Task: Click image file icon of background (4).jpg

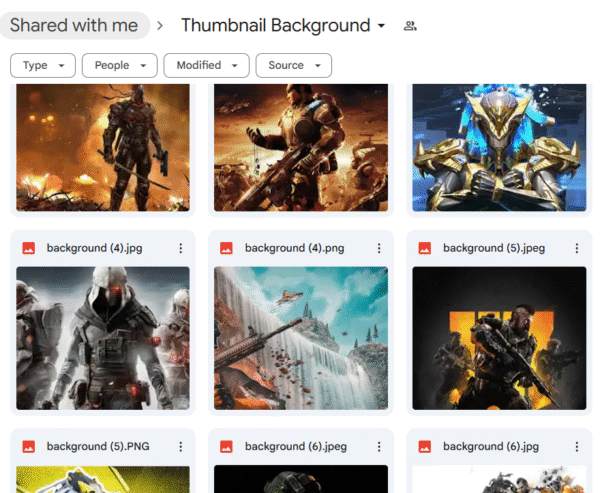Action: (29, 248)
